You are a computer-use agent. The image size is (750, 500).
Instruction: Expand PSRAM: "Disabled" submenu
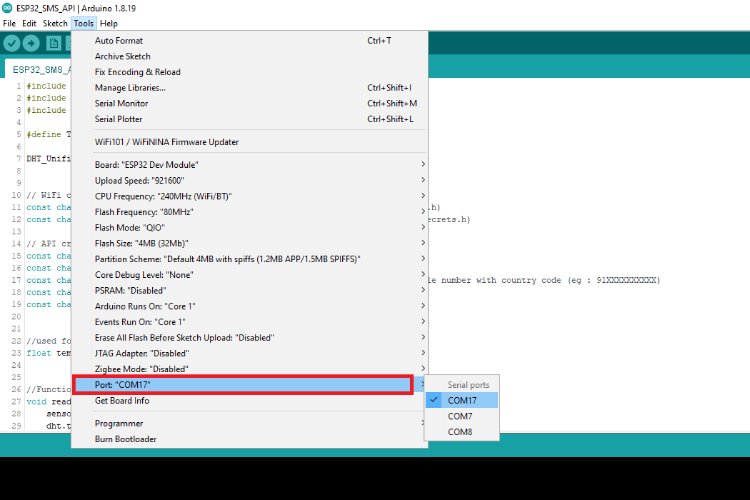tap(250, 290)
